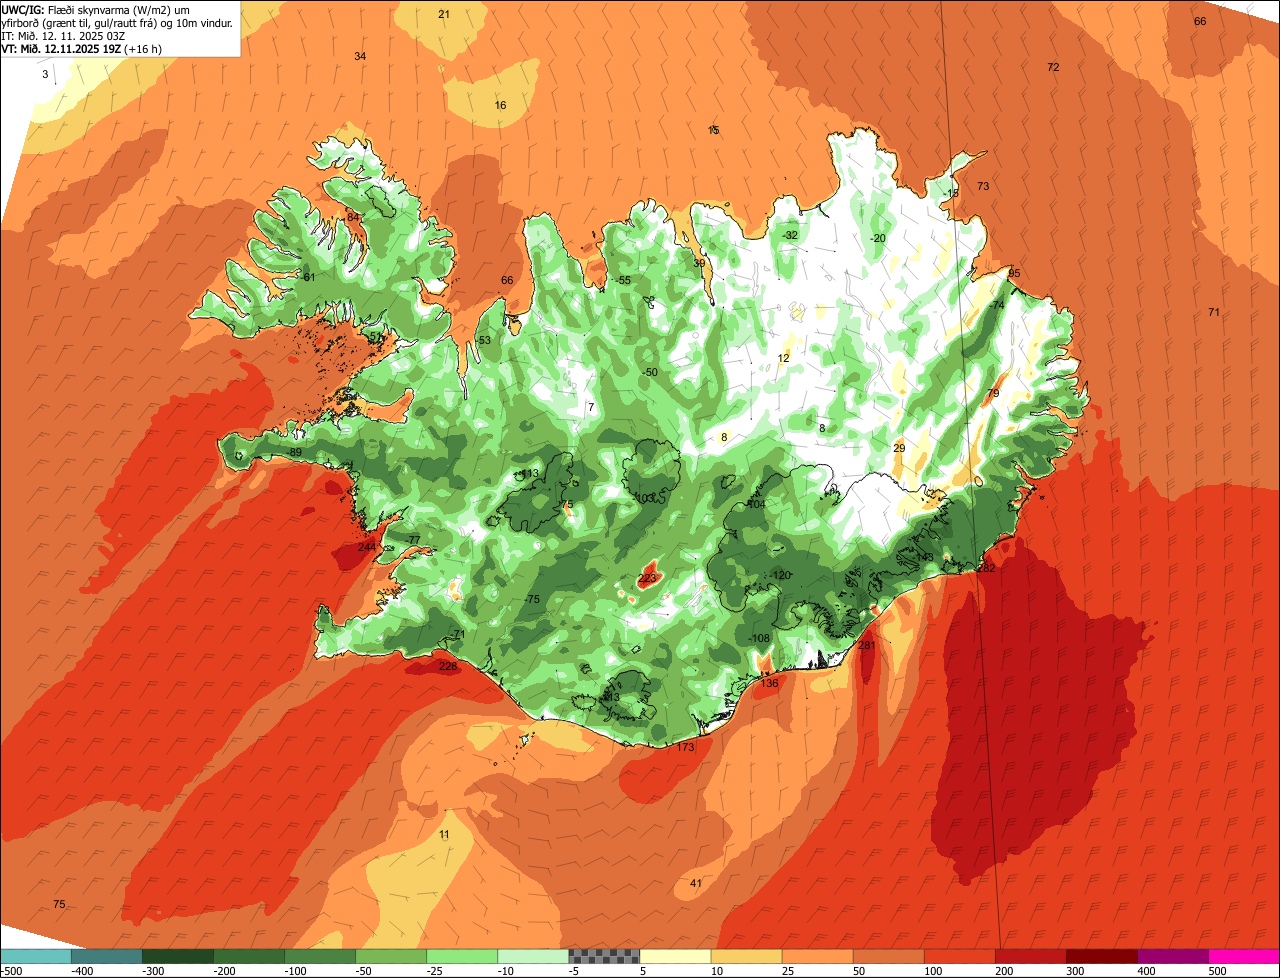
Task: Click the dark teal -400 to -300 legend swatch
Action: [x=107, y=956]
